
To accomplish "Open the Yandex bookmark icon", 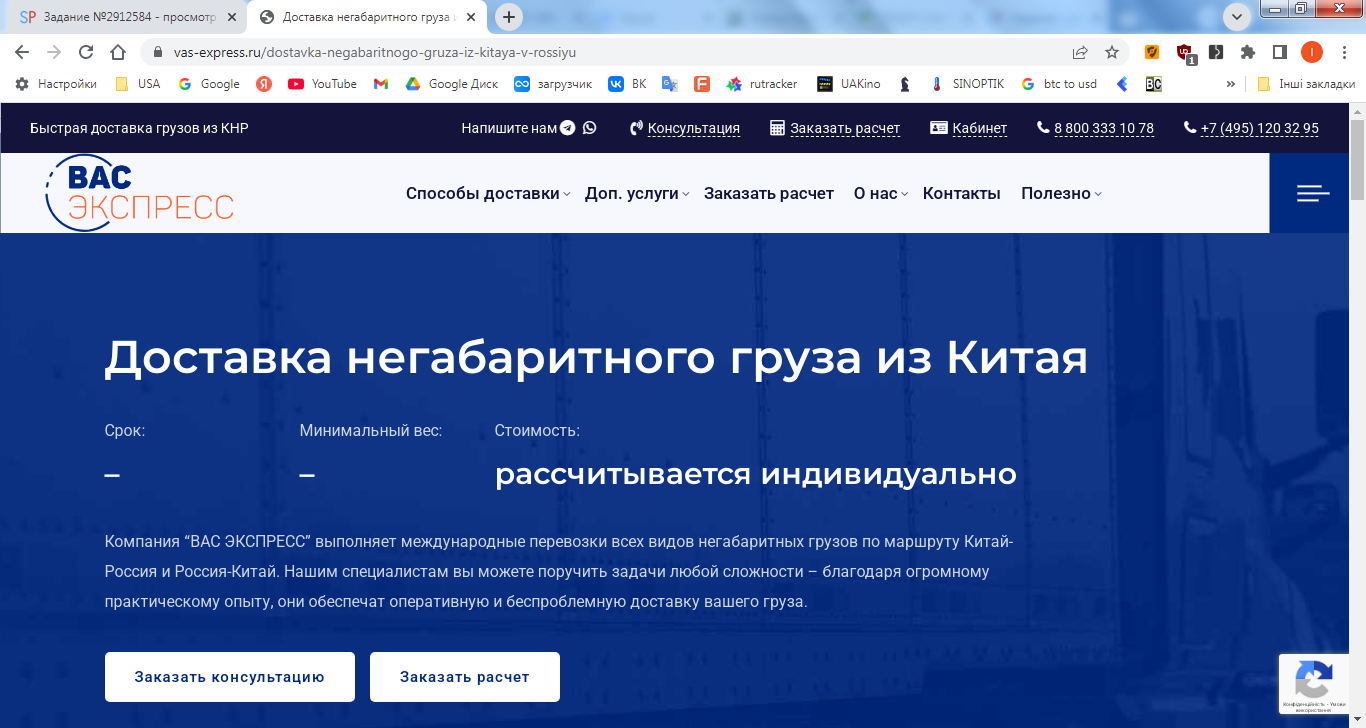I will [x=264, y=84].
